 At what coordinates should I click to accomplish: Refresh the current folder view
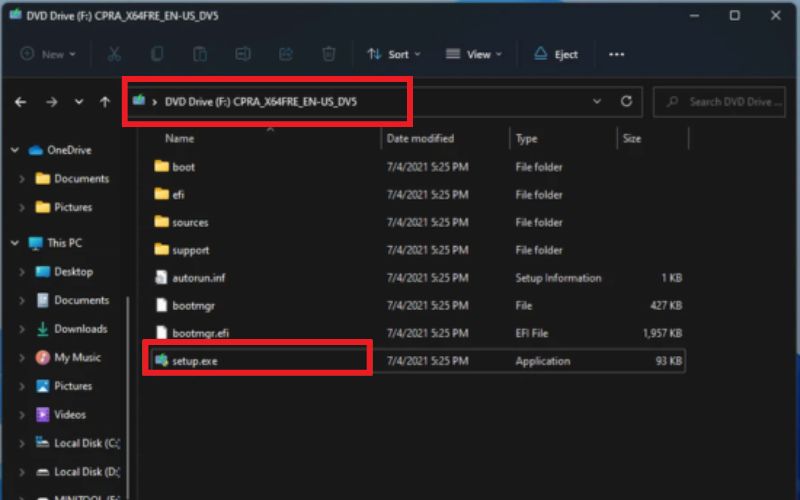627,102
